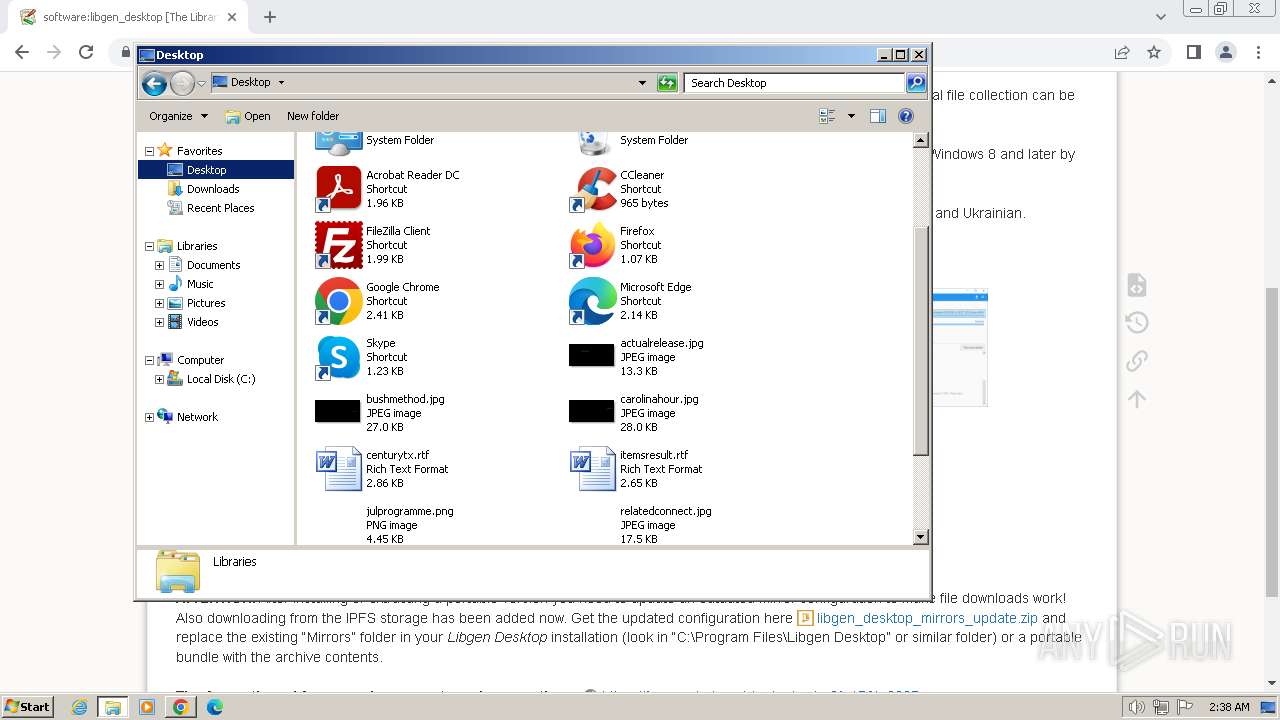1280x720 pixels.
Task: Open Explorer help
Action: click(x=906, y=116)
